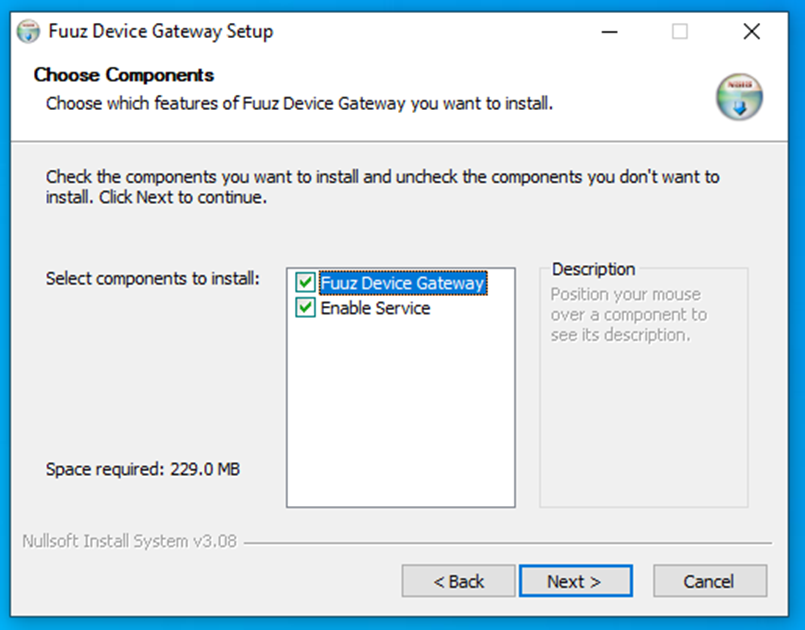Viewport: 805px width, 630px height.
Task: Click the Description group label
Action: [593, 269]
